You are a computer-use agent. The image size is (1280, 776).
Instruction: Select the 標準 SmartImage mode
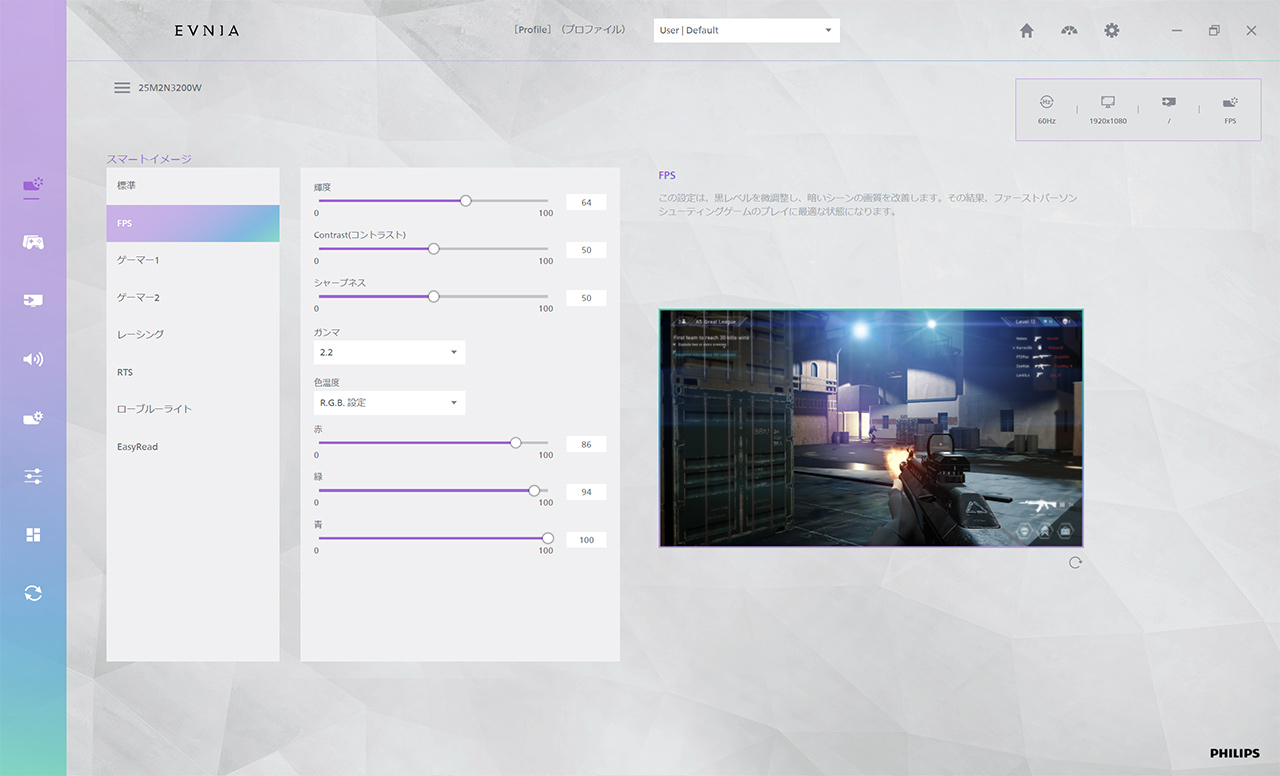pos(193,186)
